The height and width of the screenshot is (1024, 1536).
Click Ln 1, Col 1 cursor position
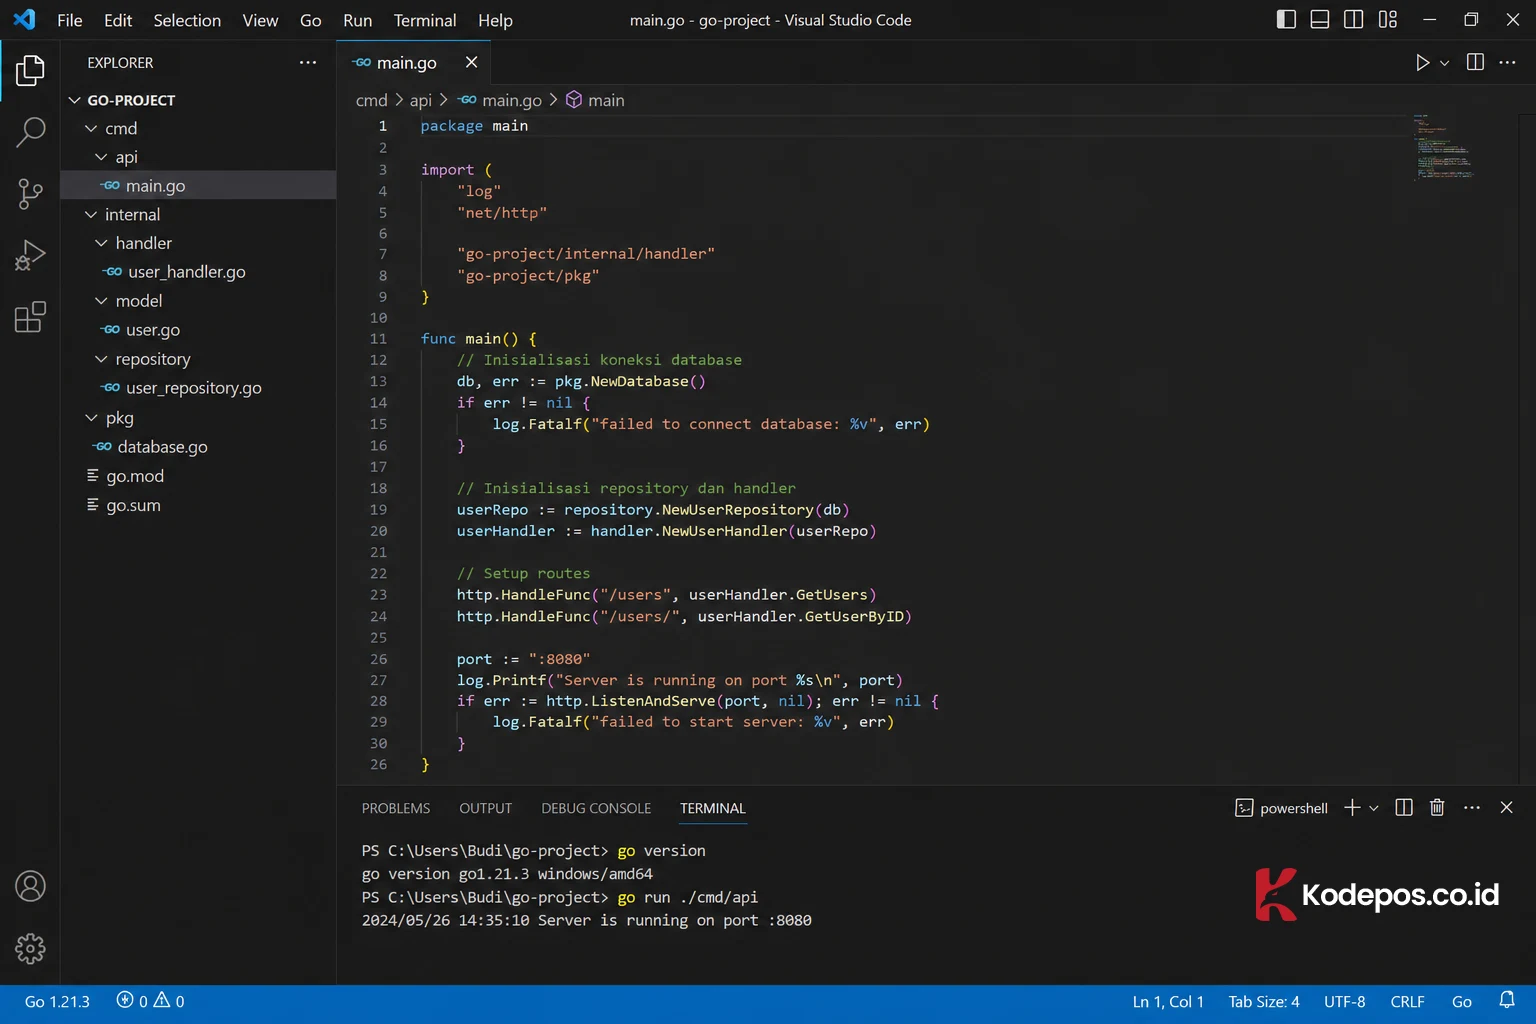coord(1168,1001)
